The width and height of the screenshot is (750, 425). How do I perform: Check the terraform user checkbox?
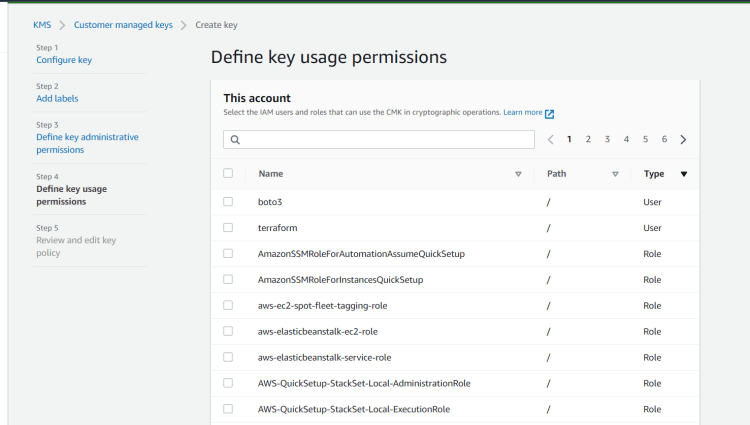(x=228, y=228)
